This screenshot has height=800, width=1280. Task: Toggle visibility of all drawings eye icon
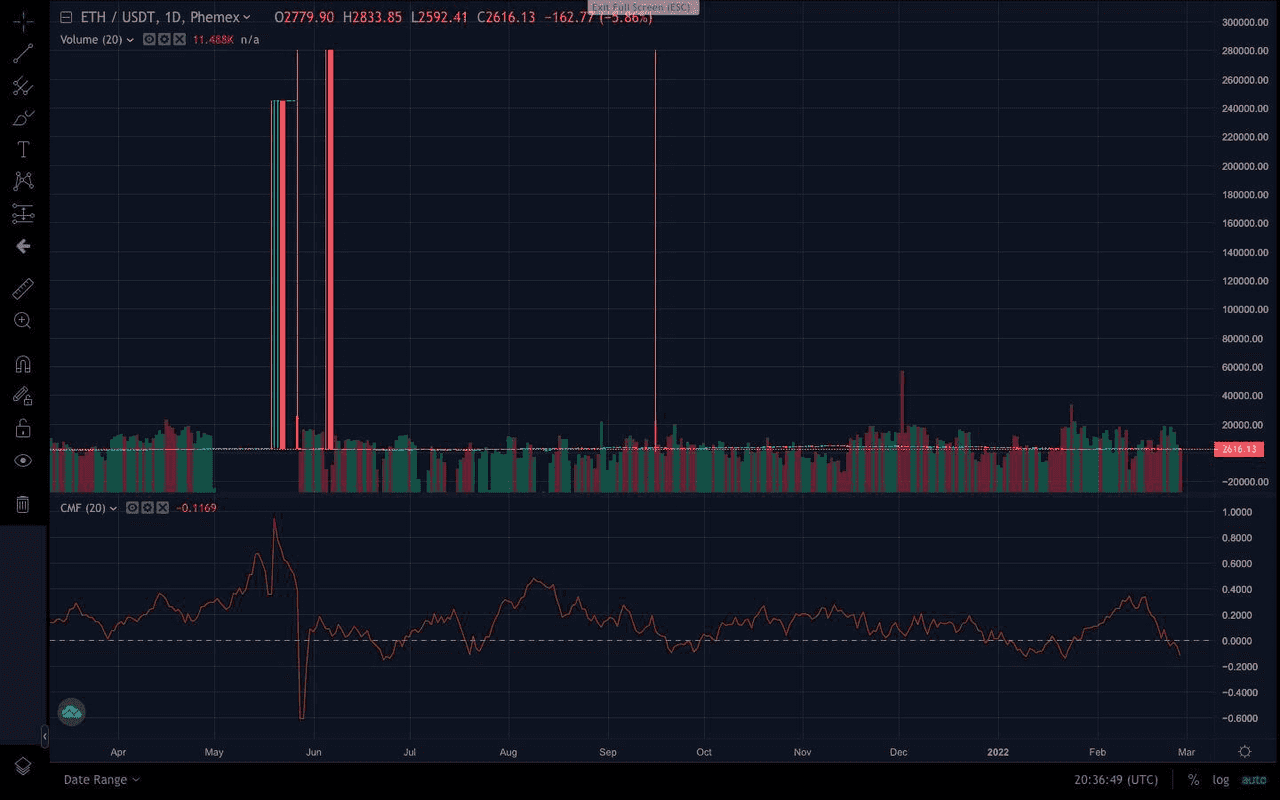click(22, 461)
